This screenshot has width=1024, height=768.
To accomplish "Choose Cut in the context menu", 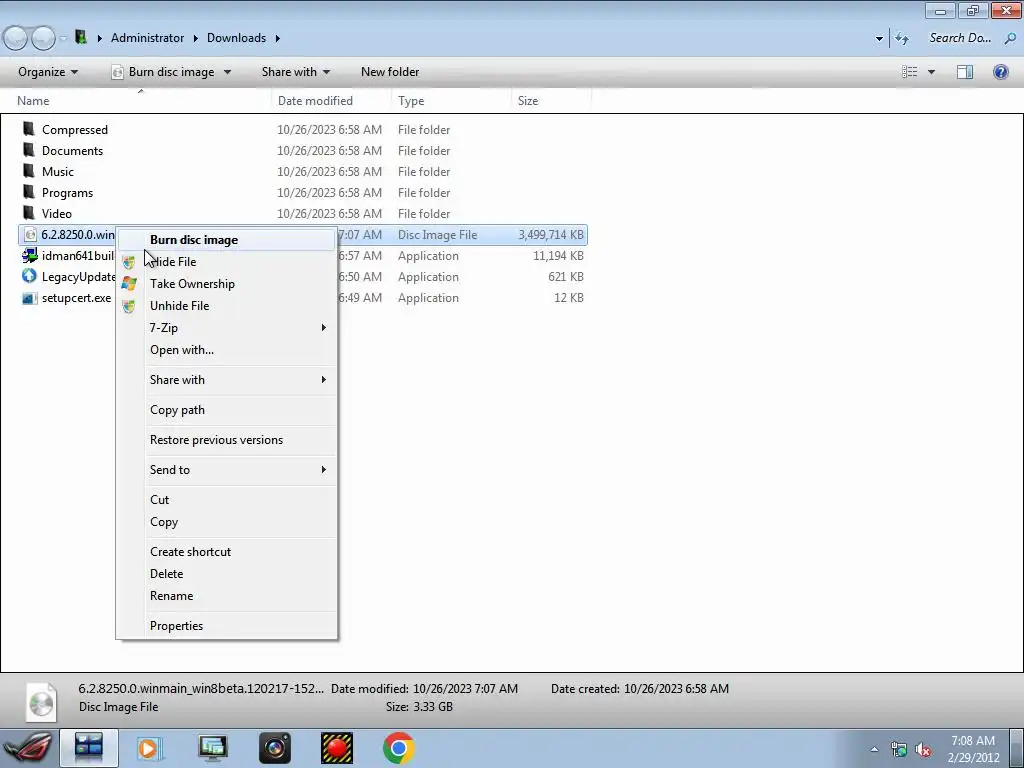I will point(227,500).
